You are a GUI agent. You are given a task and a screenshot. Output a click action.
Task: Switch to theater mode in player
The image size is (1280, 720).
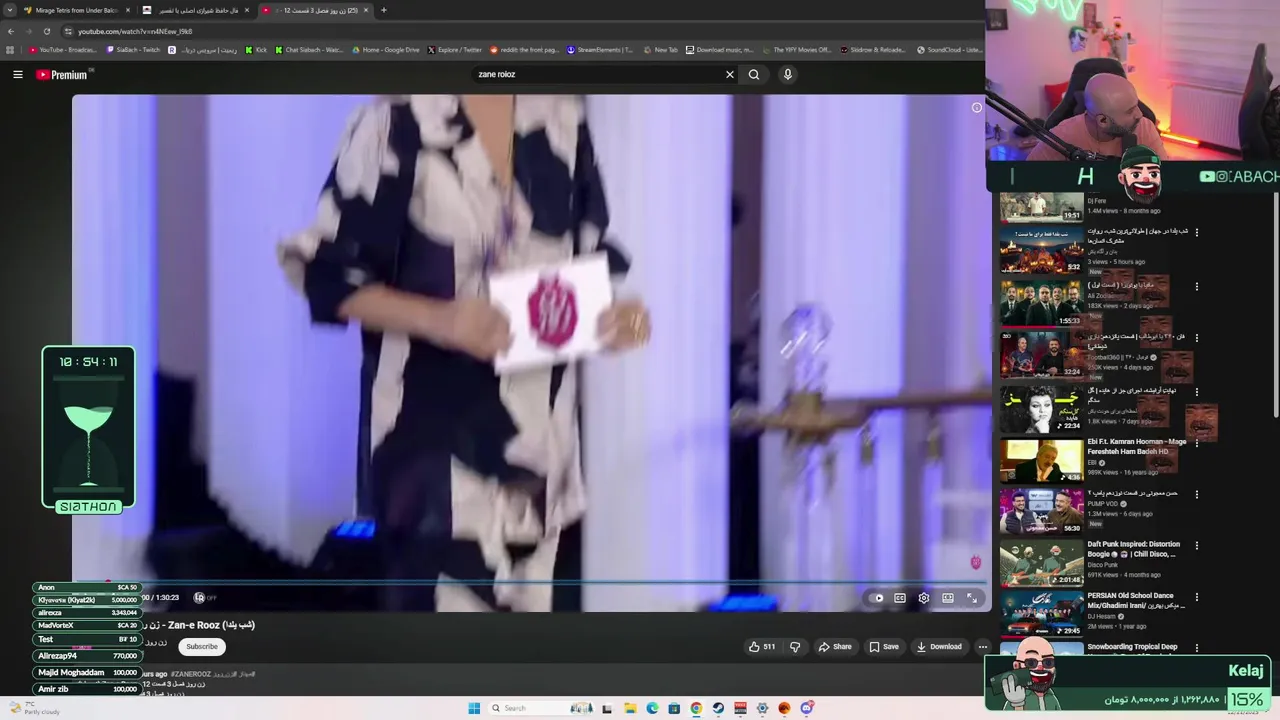coord(948,598)
